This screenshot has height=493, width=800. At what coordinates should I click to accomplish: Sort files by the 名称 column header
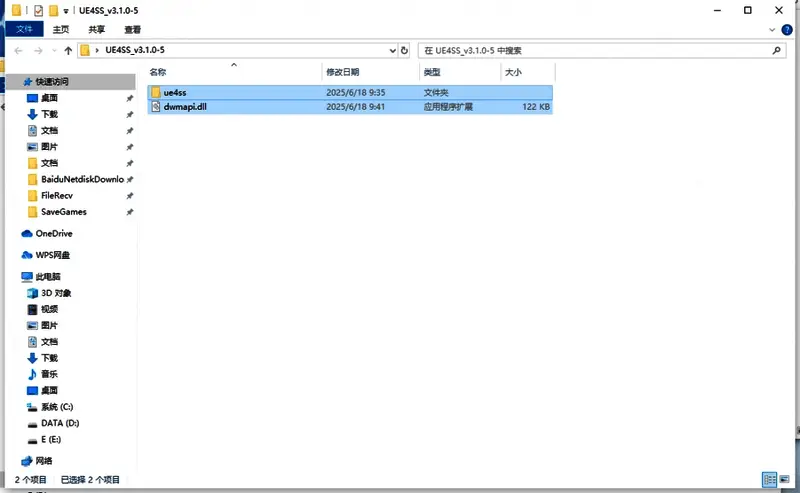[157, 73]
